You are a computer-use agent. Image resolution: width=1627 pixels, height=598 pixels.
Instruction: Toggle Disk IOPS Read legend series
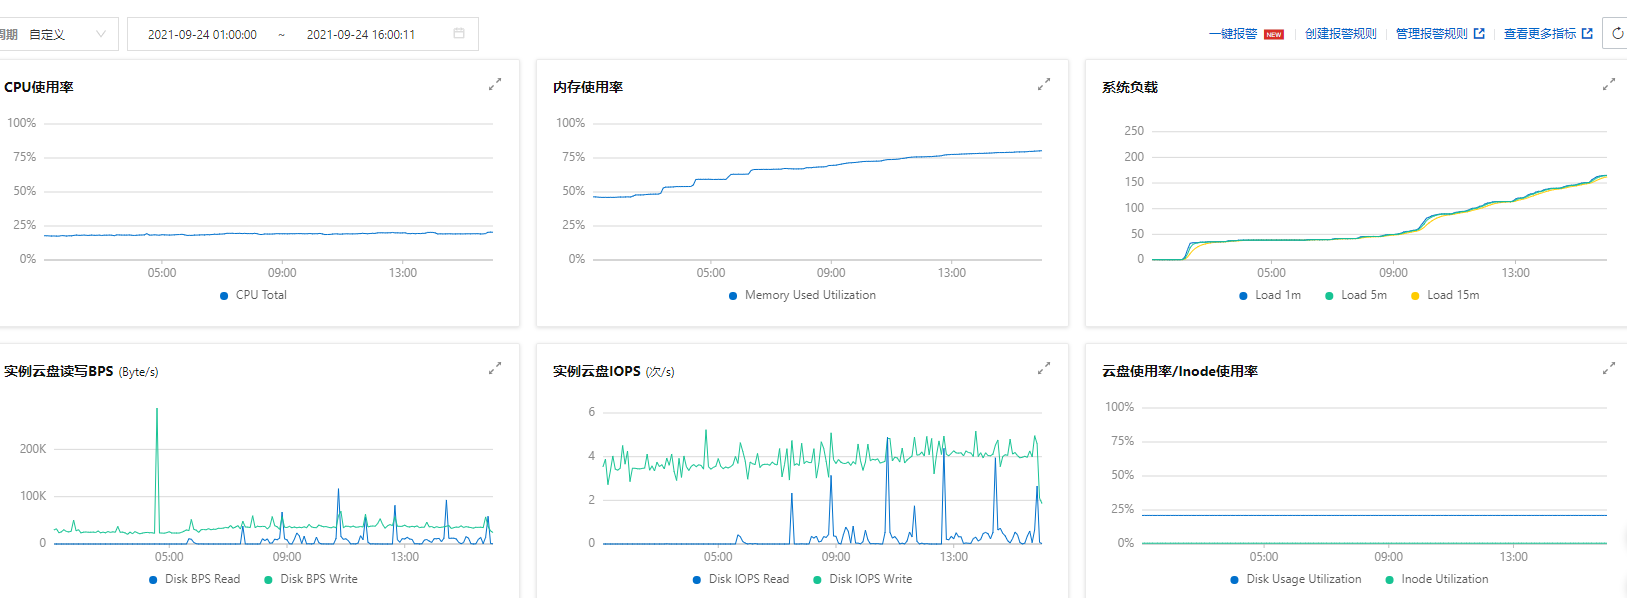pos(741,579)
